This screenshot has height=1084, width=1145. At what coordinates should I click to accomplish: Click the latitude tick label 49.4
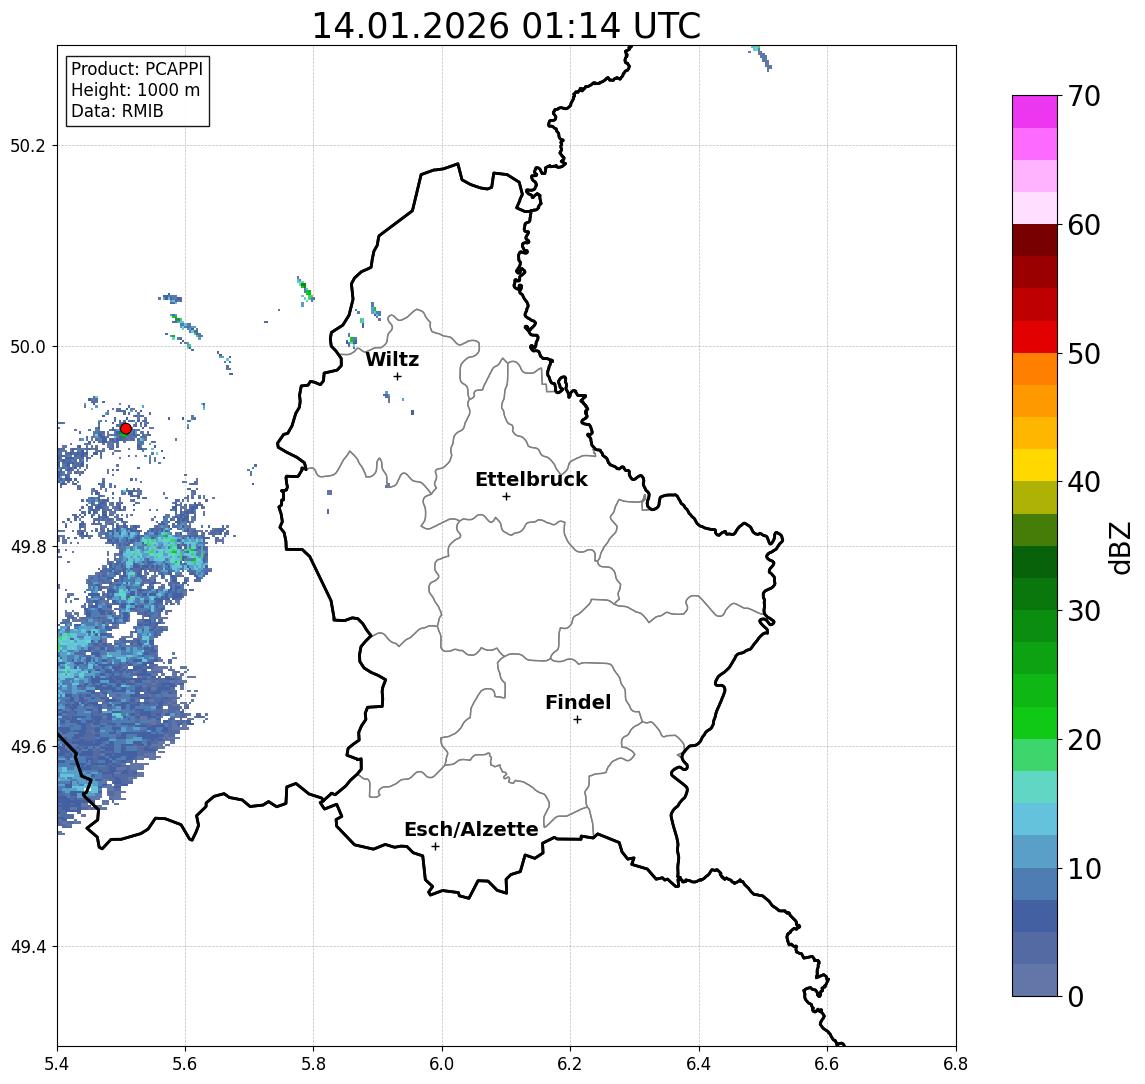coord(27,947)
